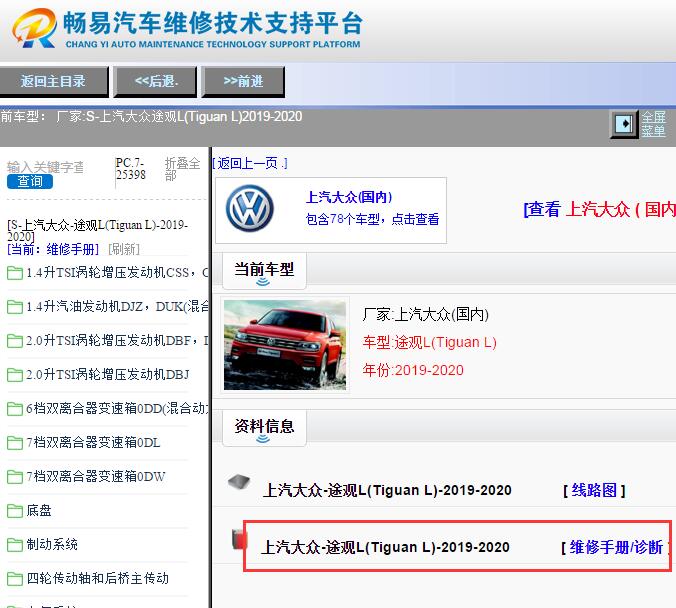Expand 制动系统 tree item
676x608 pixels.
point(52,545)
